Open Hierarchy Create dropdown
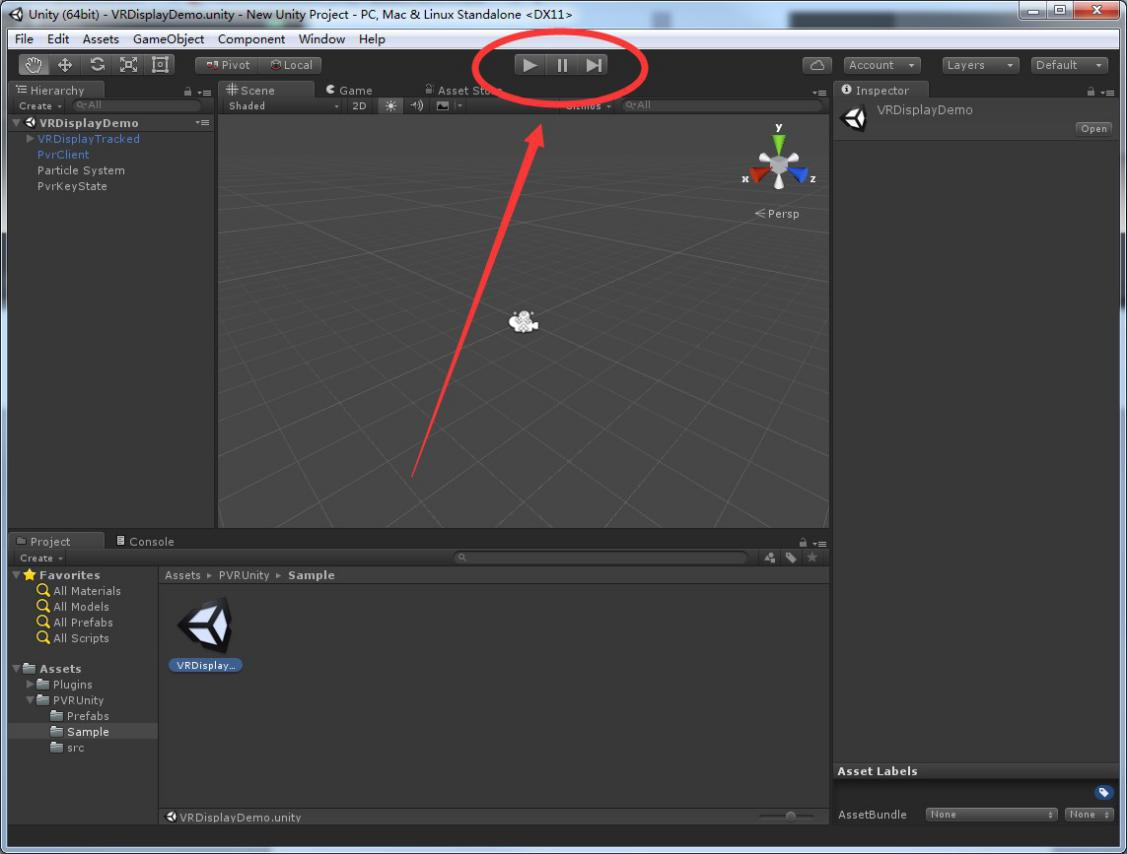 [40, 106]
